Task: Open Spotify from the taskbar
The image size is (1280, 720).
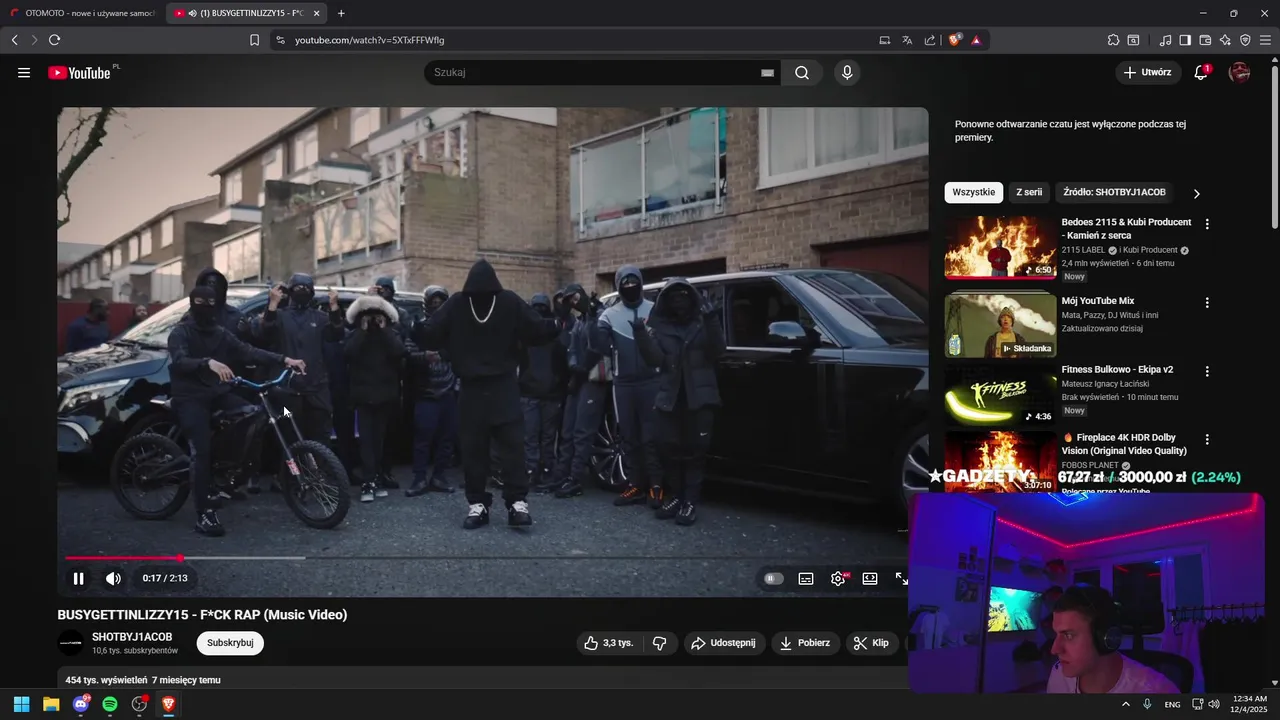Action: 110,704
